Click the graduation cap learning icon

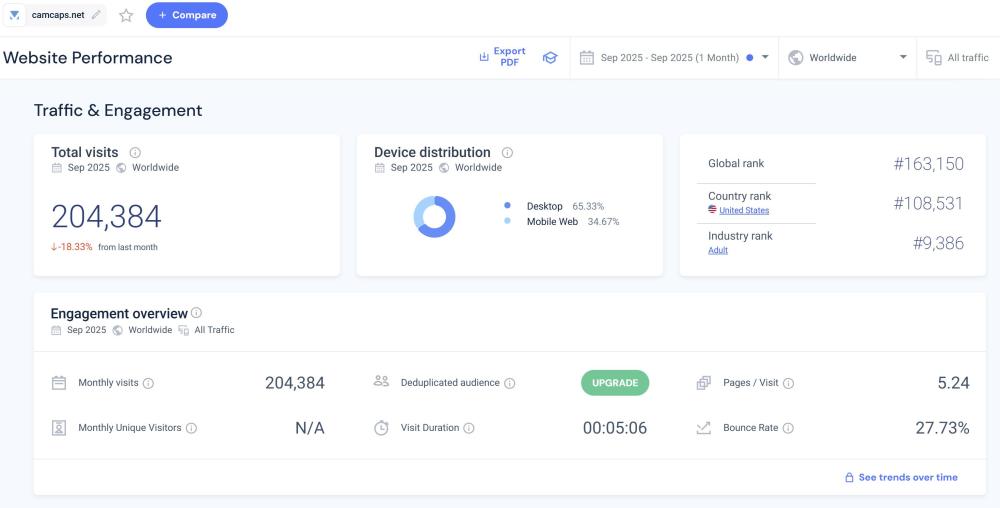549,58
